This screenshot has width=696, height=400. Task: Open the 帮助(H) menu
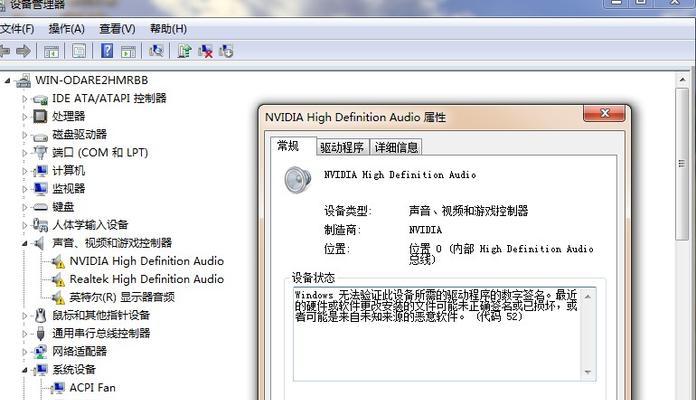pyautogui.click(x=168, y=29)
